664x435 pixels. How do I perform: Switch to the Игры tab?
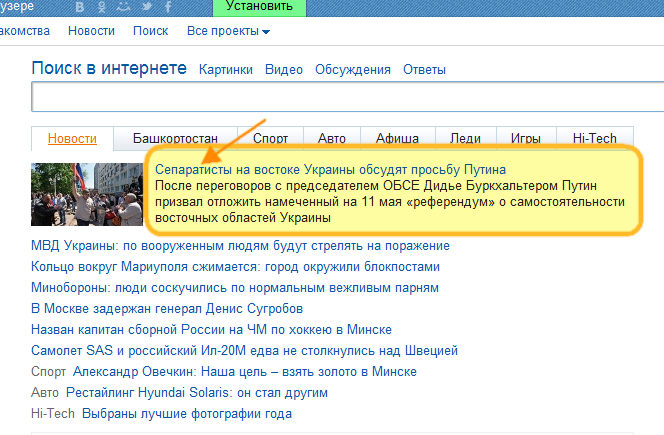coord(526,138)
